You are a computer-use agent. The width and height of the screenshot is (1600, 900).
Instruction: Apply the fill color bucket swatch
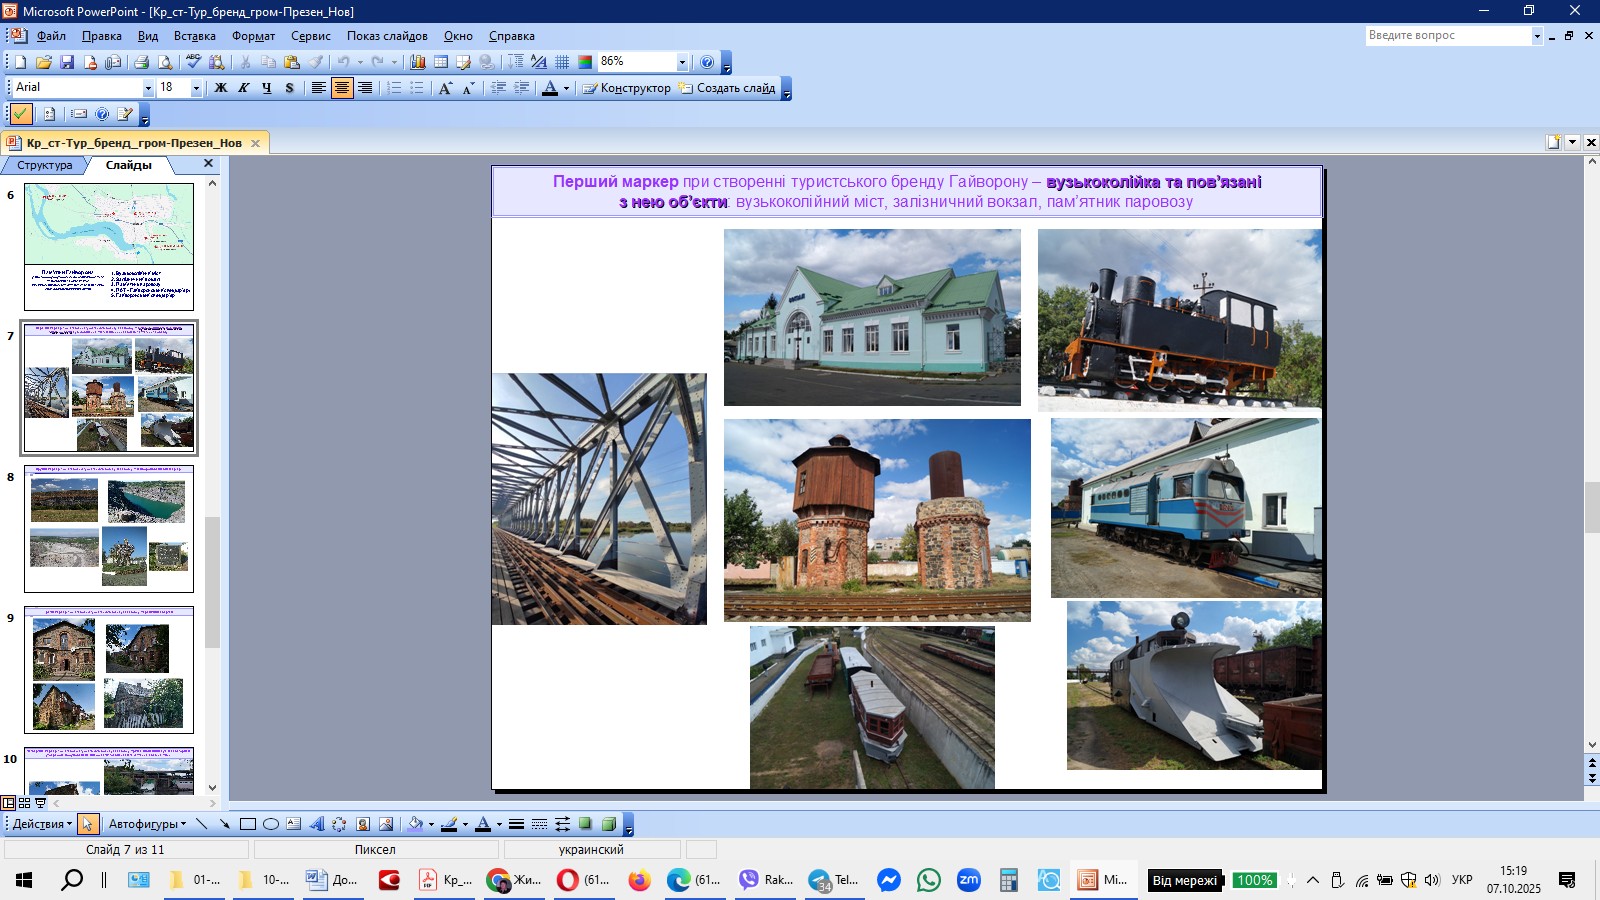click(415, 824)
